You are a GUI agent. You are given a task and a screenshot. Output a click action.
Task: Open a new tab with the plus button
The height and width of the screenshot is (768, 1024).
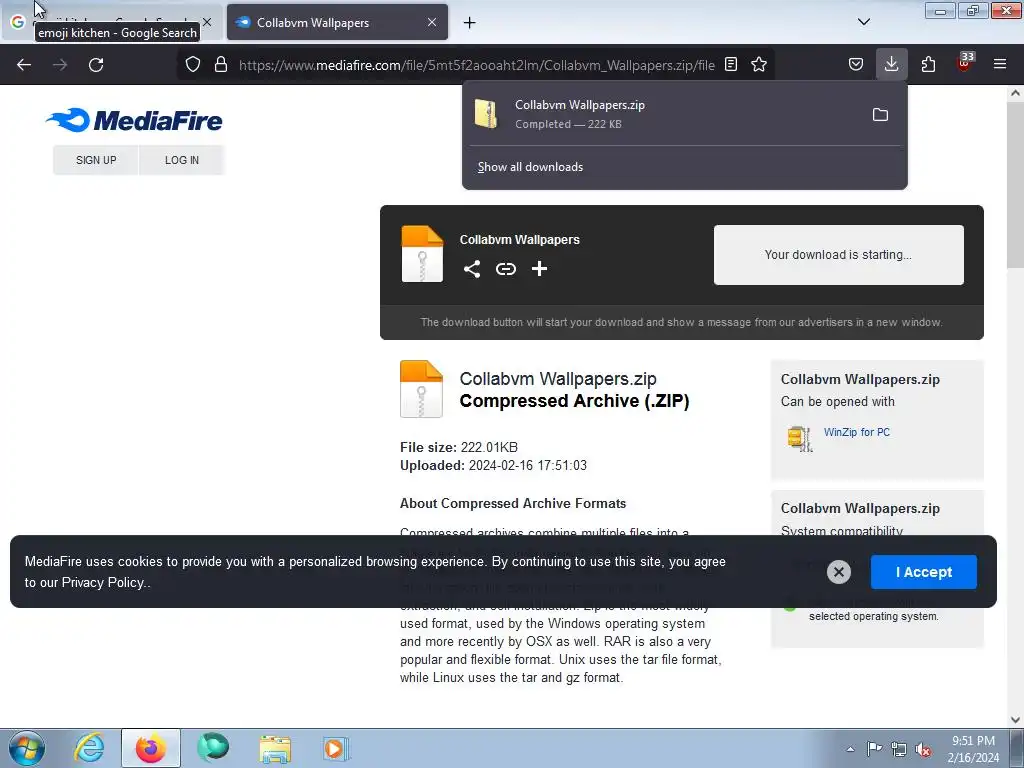pyautogui.click(x=470, y=23)
